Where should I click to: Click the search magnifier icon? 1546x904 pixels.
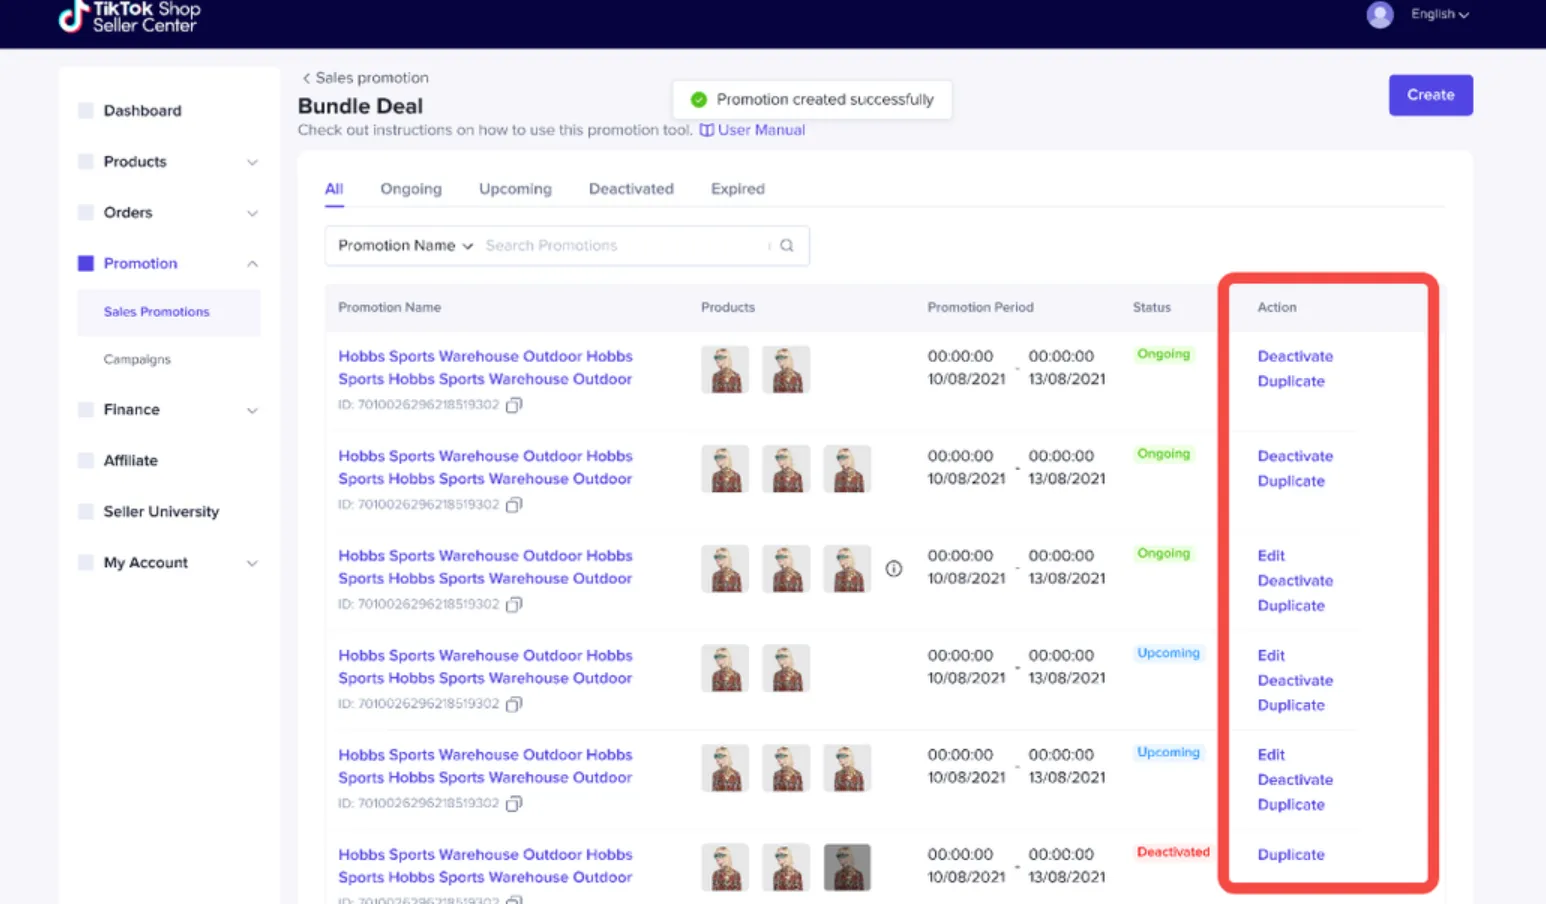787,245
